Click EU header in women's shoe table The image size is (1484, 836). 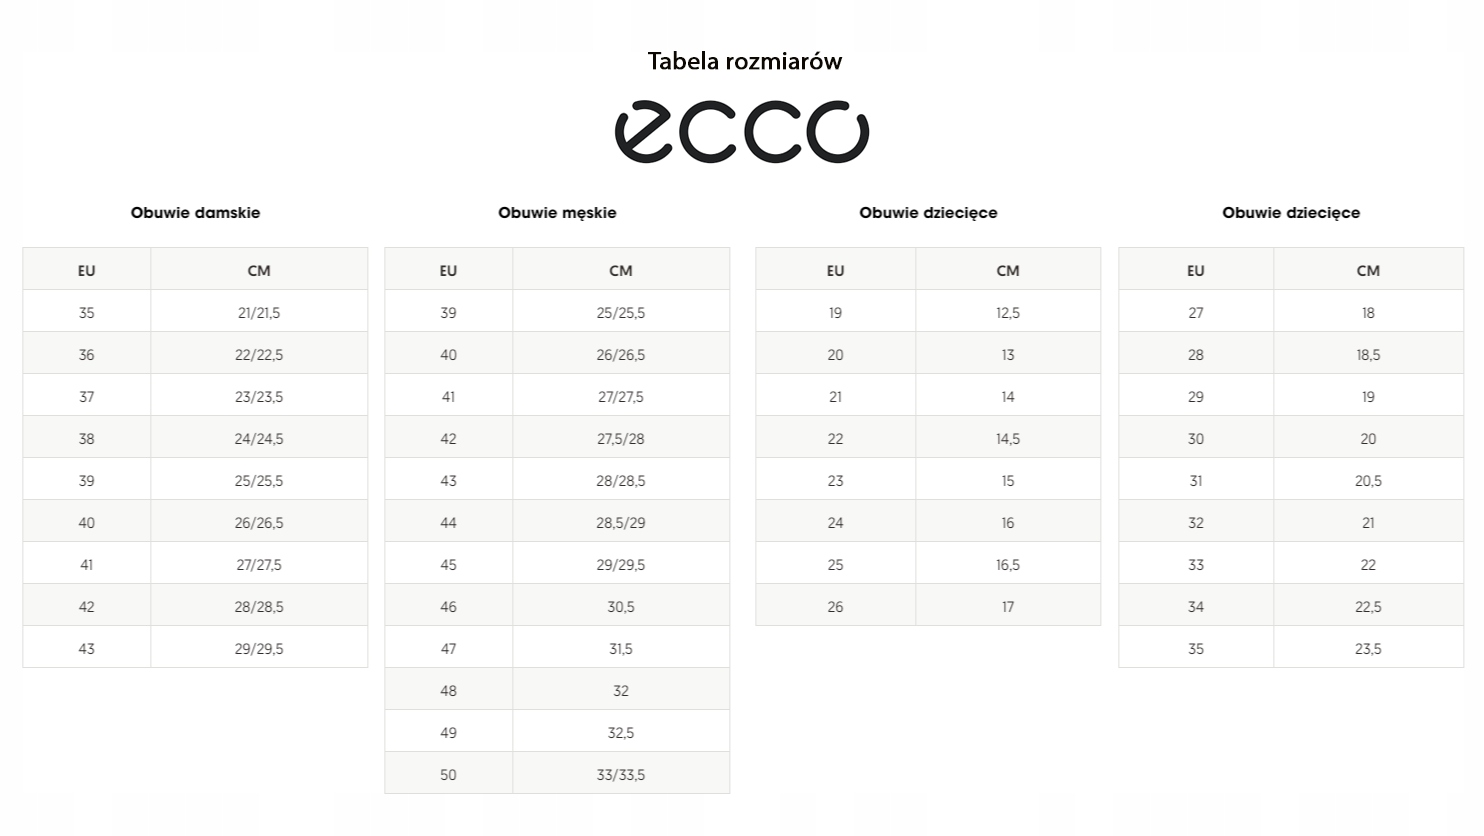click(x=87, y=270)
